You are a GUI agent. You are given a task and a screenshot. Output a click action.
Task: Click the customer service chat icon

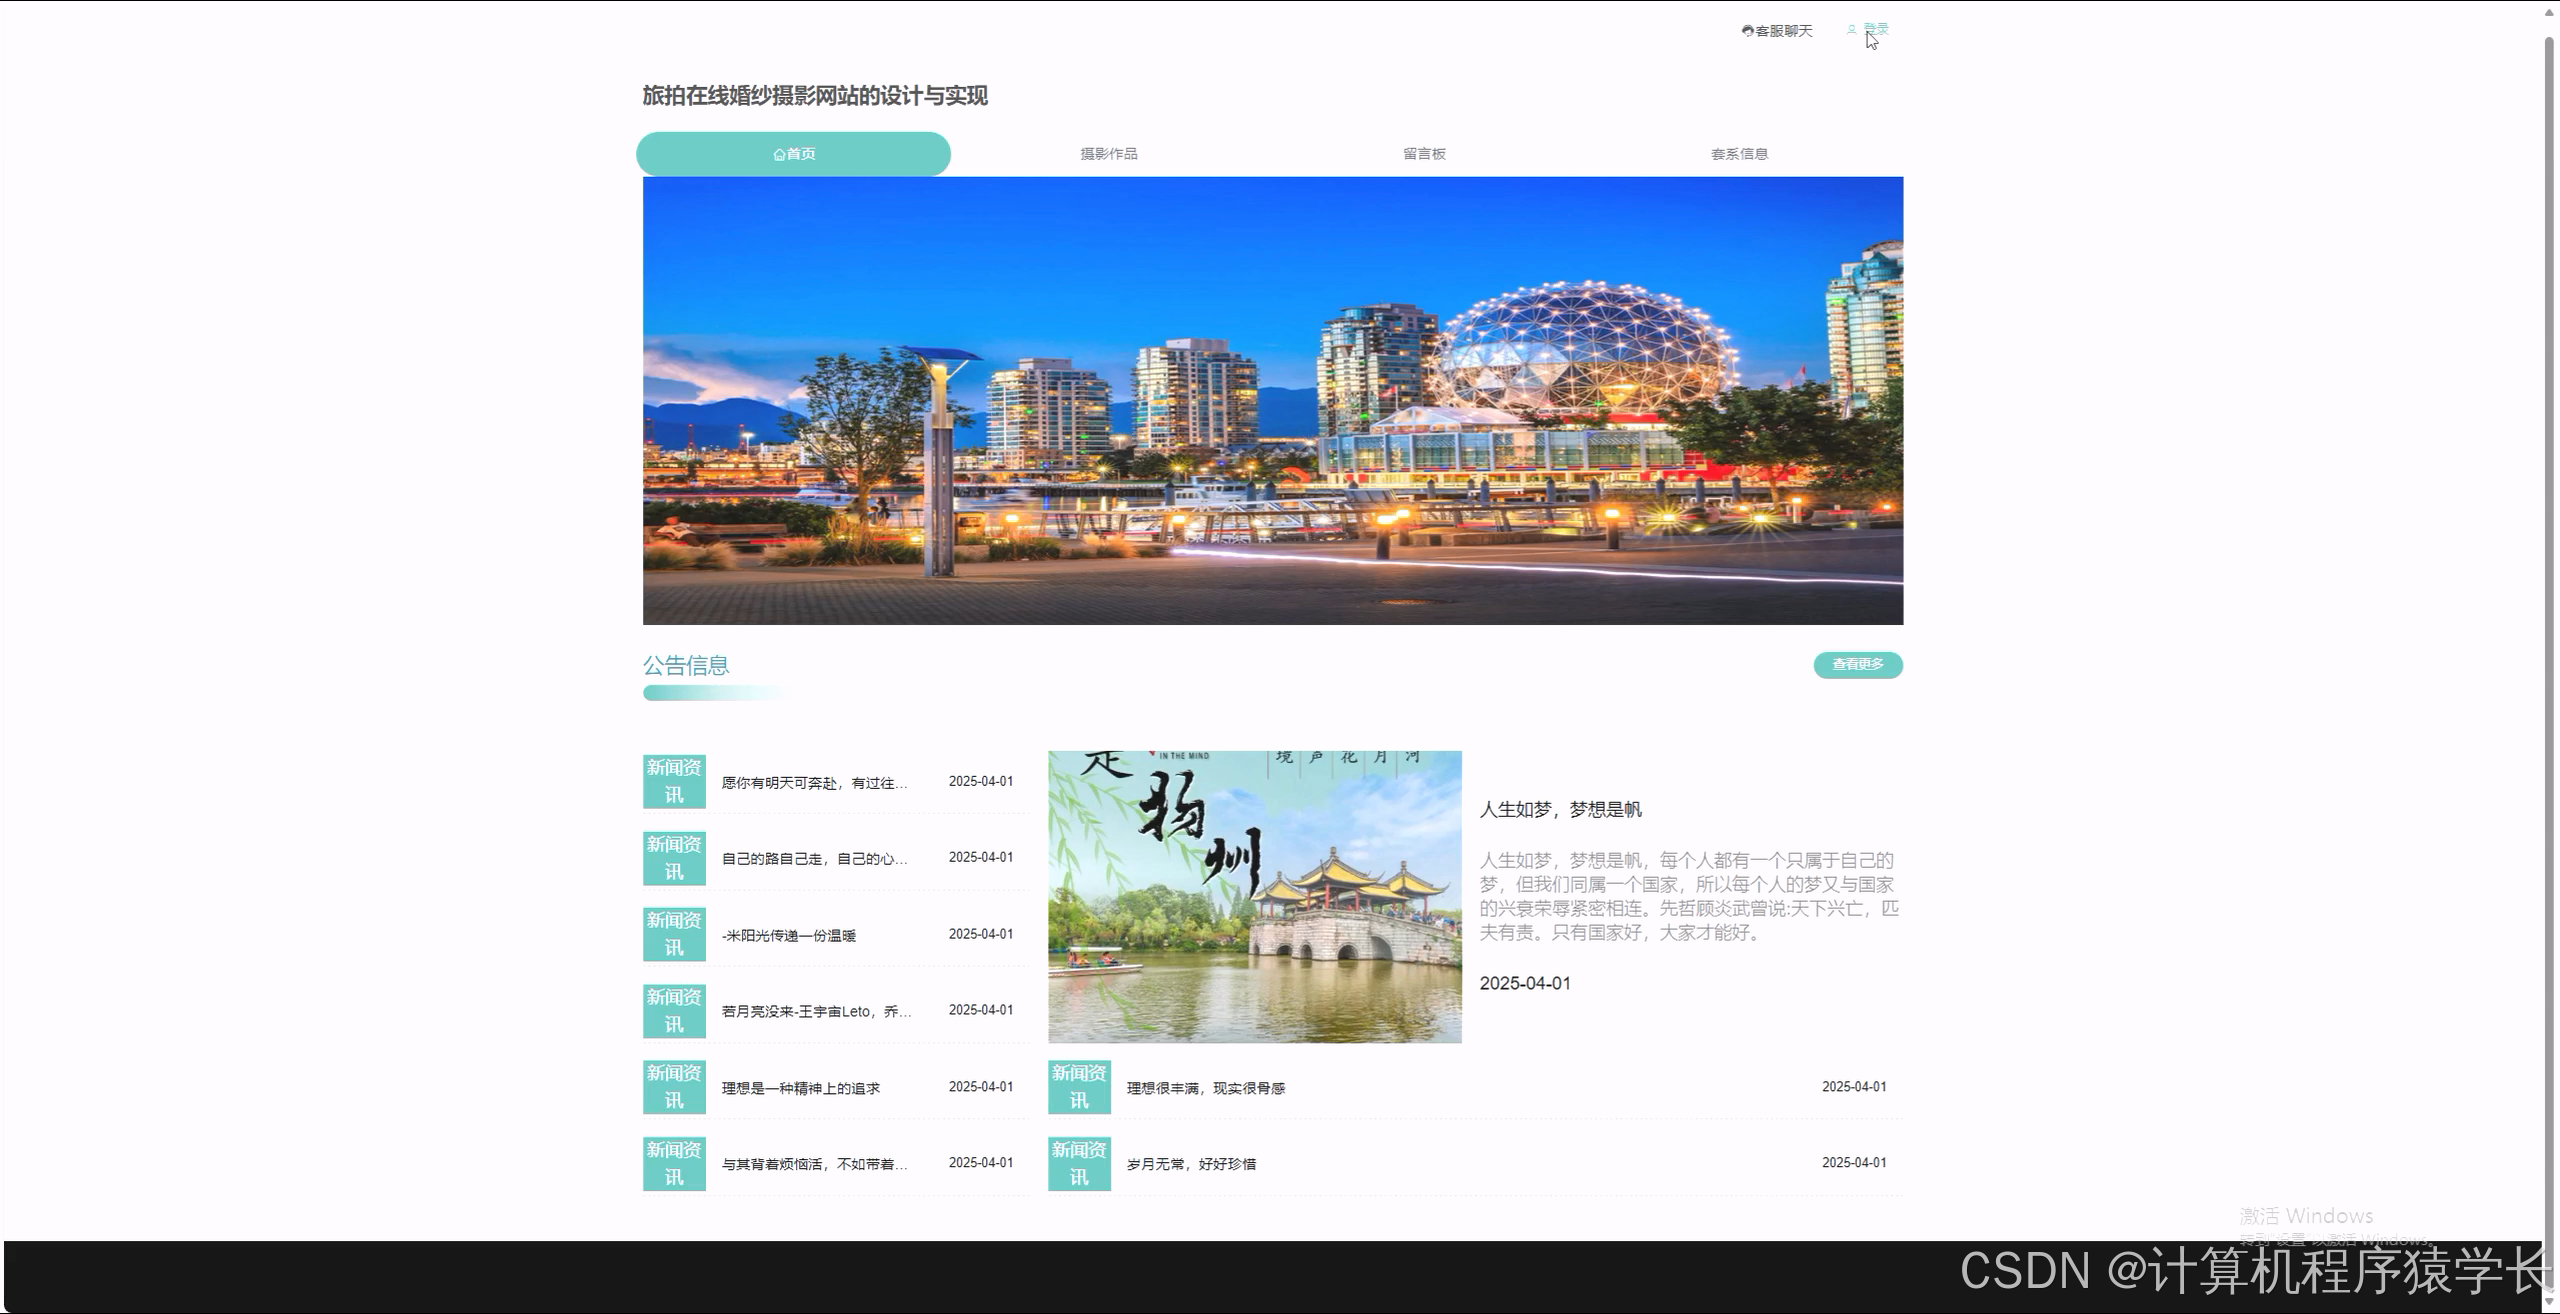(1748, 30)
